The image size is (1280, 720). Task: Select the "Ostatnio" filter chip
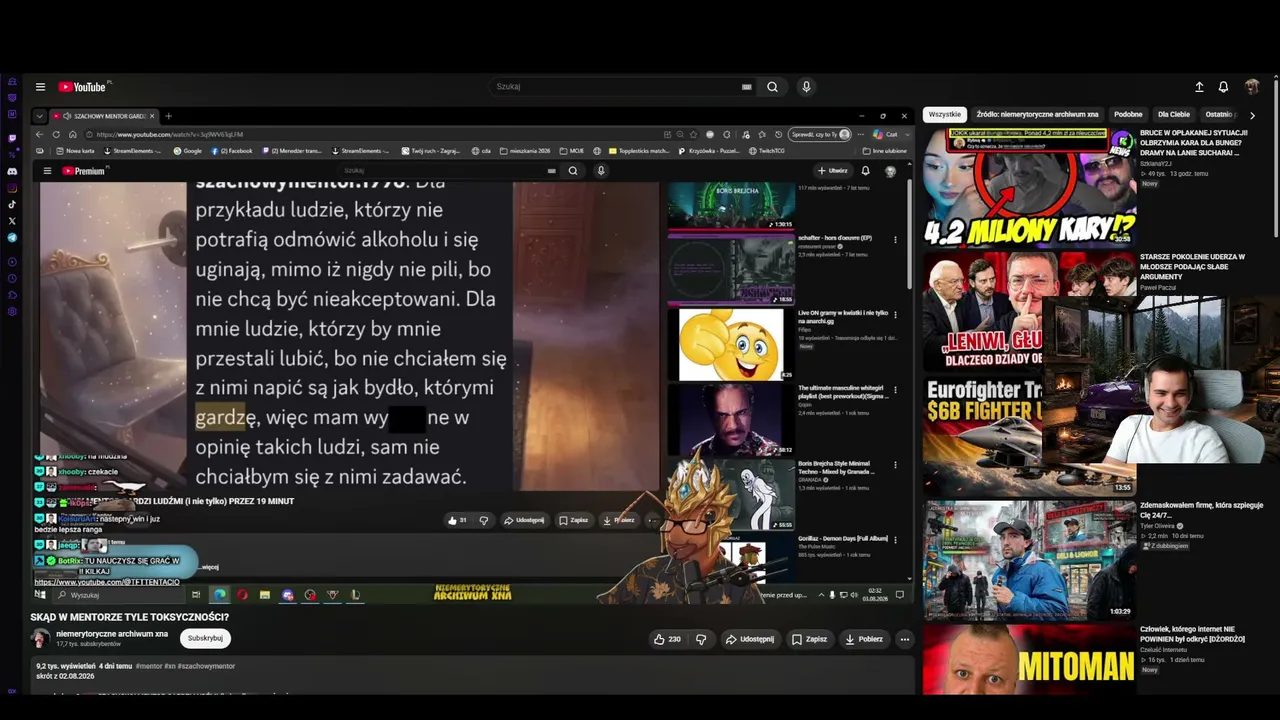[1219, 115]
